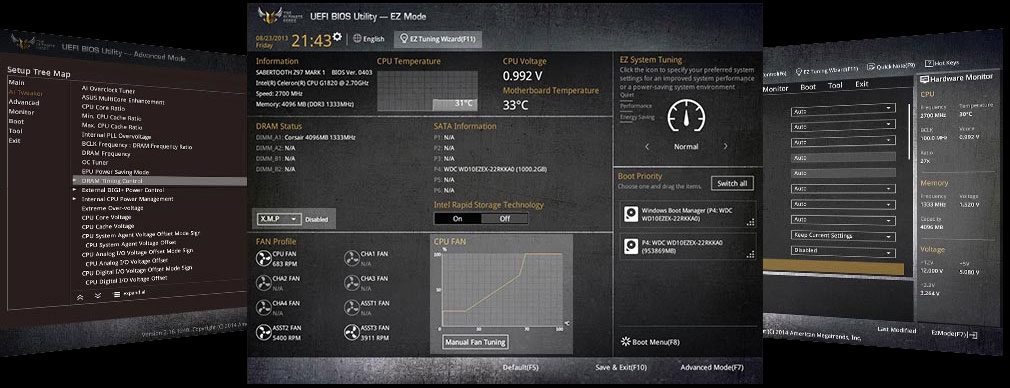Open Boot Menu snowflake icon
The height and width of the screenshot is (388, 1010).
[625, 342]
